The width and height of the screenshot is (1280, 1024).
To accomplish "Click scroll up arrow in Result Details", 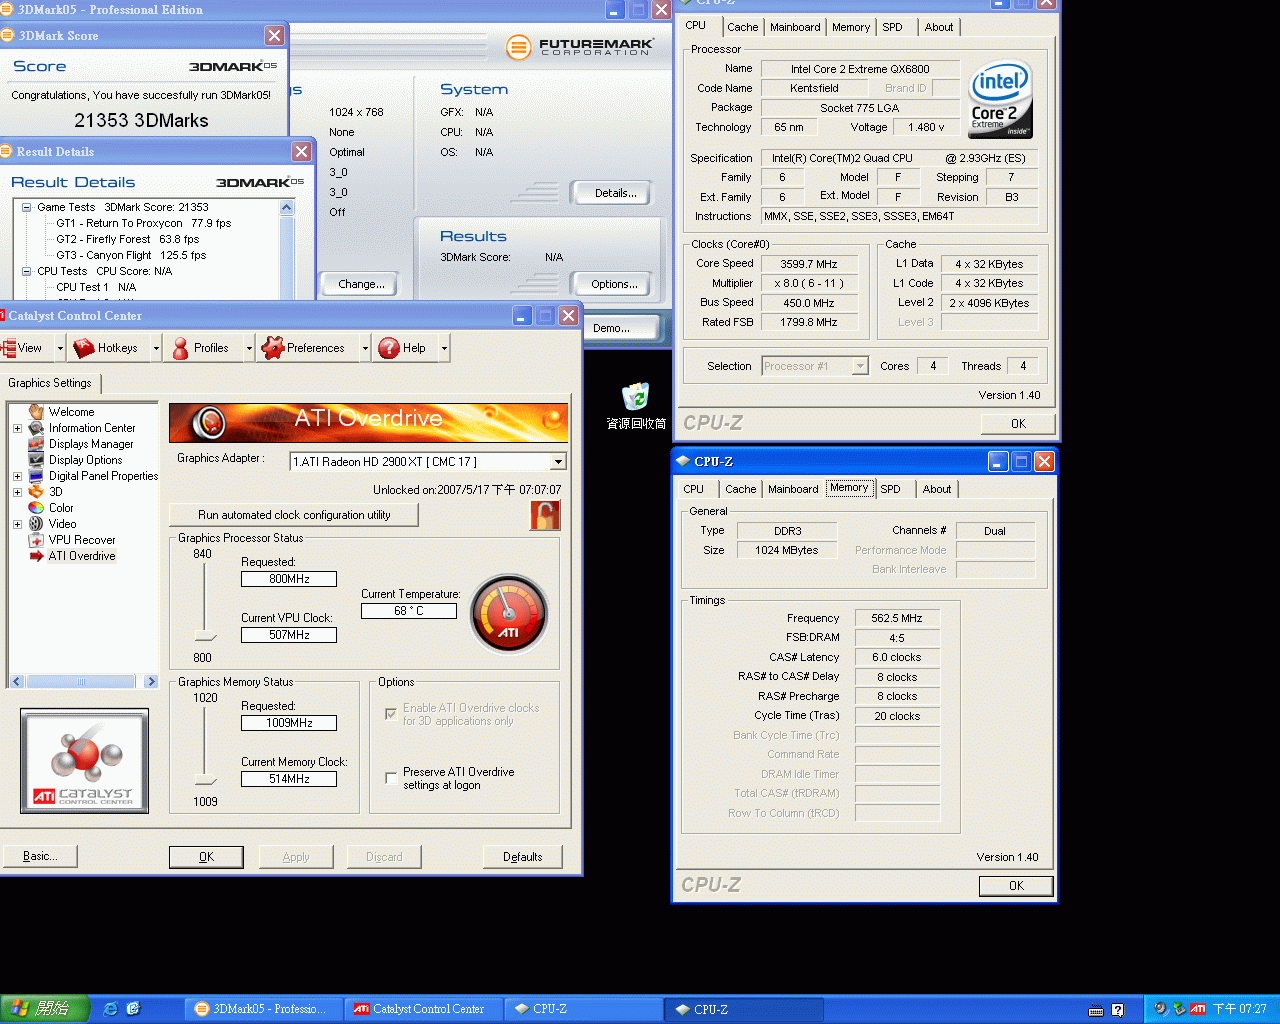I will click(x=287, y=207).
